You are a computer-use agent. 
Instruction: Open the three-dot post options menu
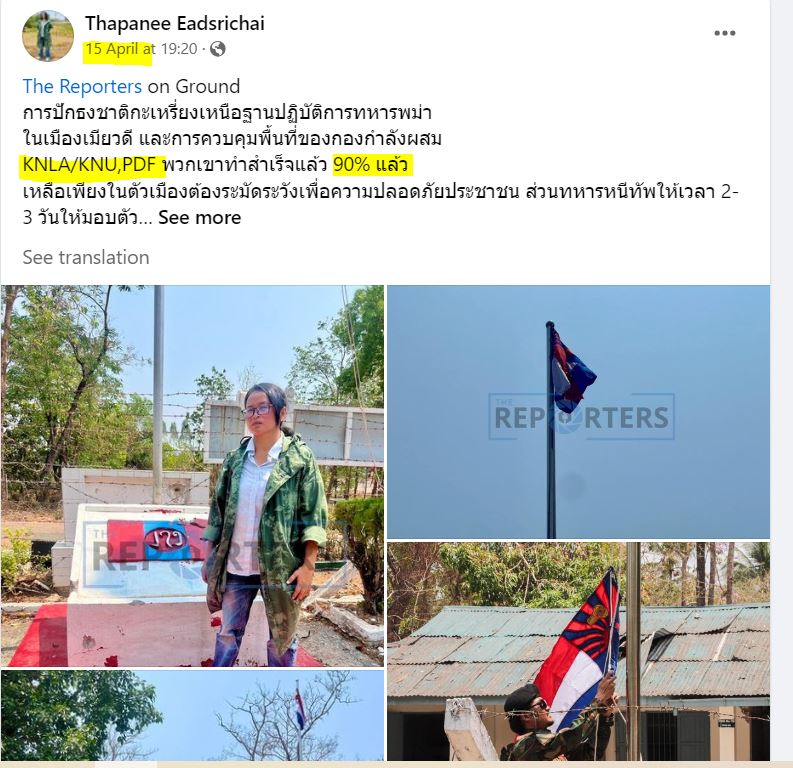click(x=724, y=33)
